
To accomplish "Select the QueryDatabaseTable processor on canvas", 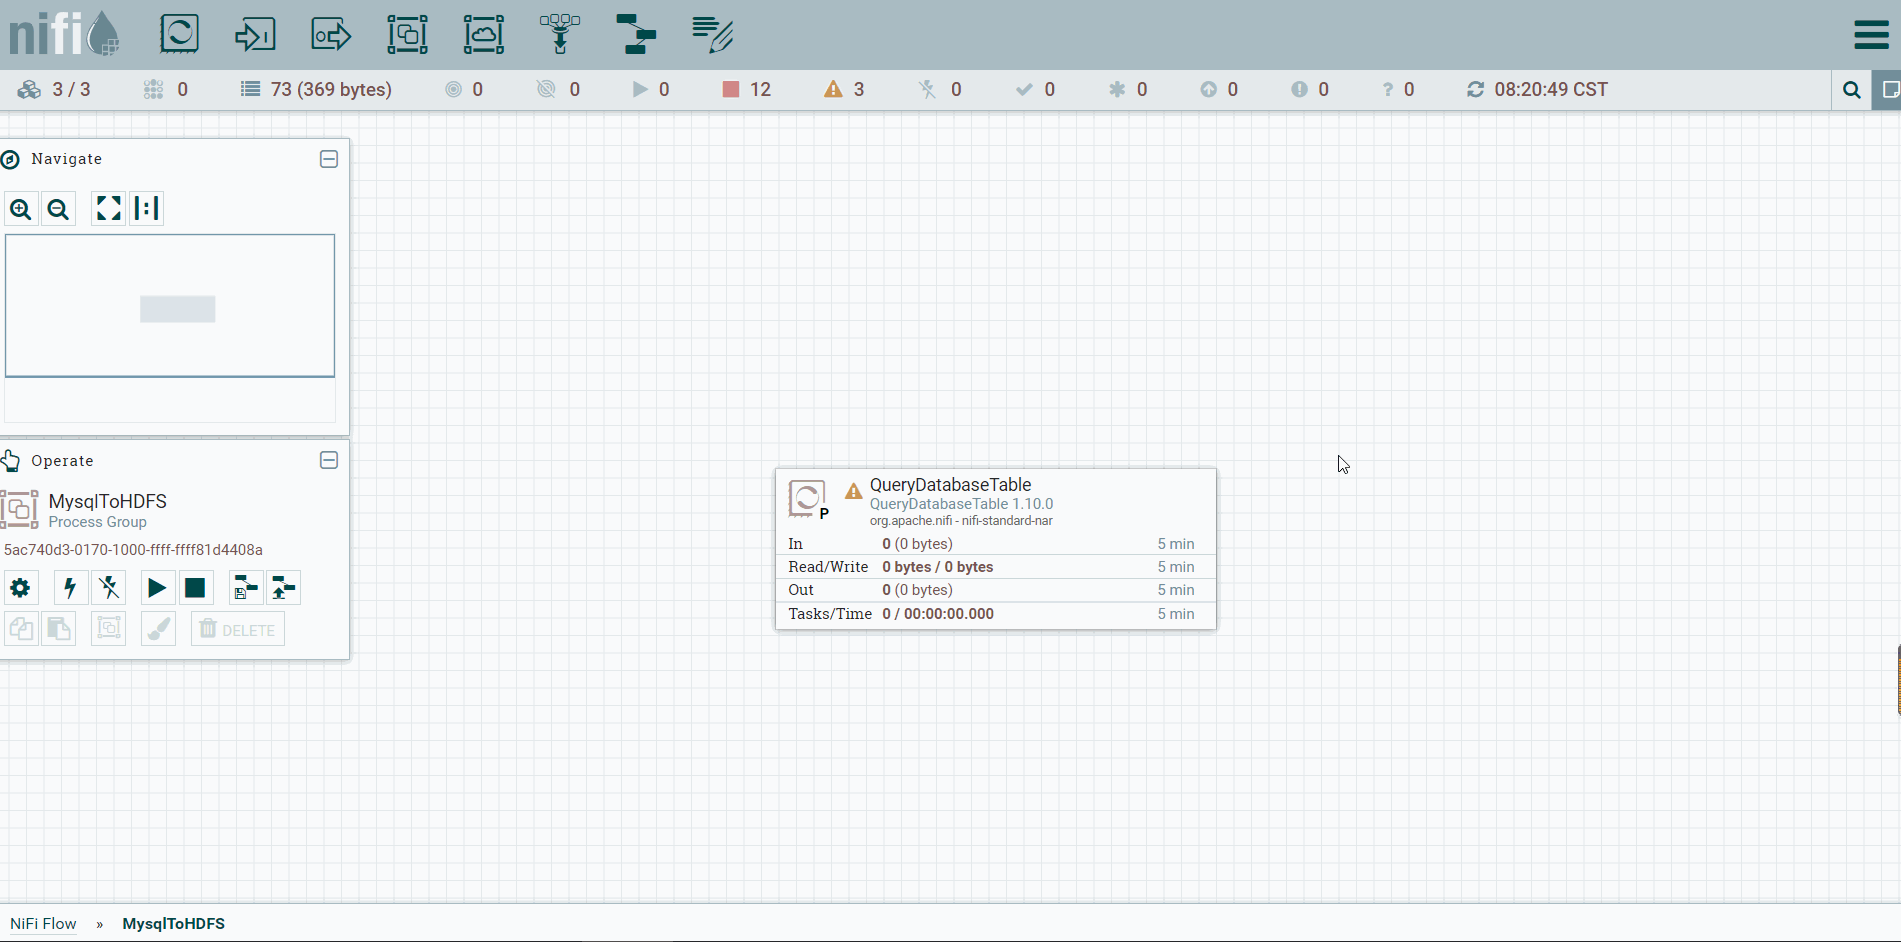I will tap(996, 549).
